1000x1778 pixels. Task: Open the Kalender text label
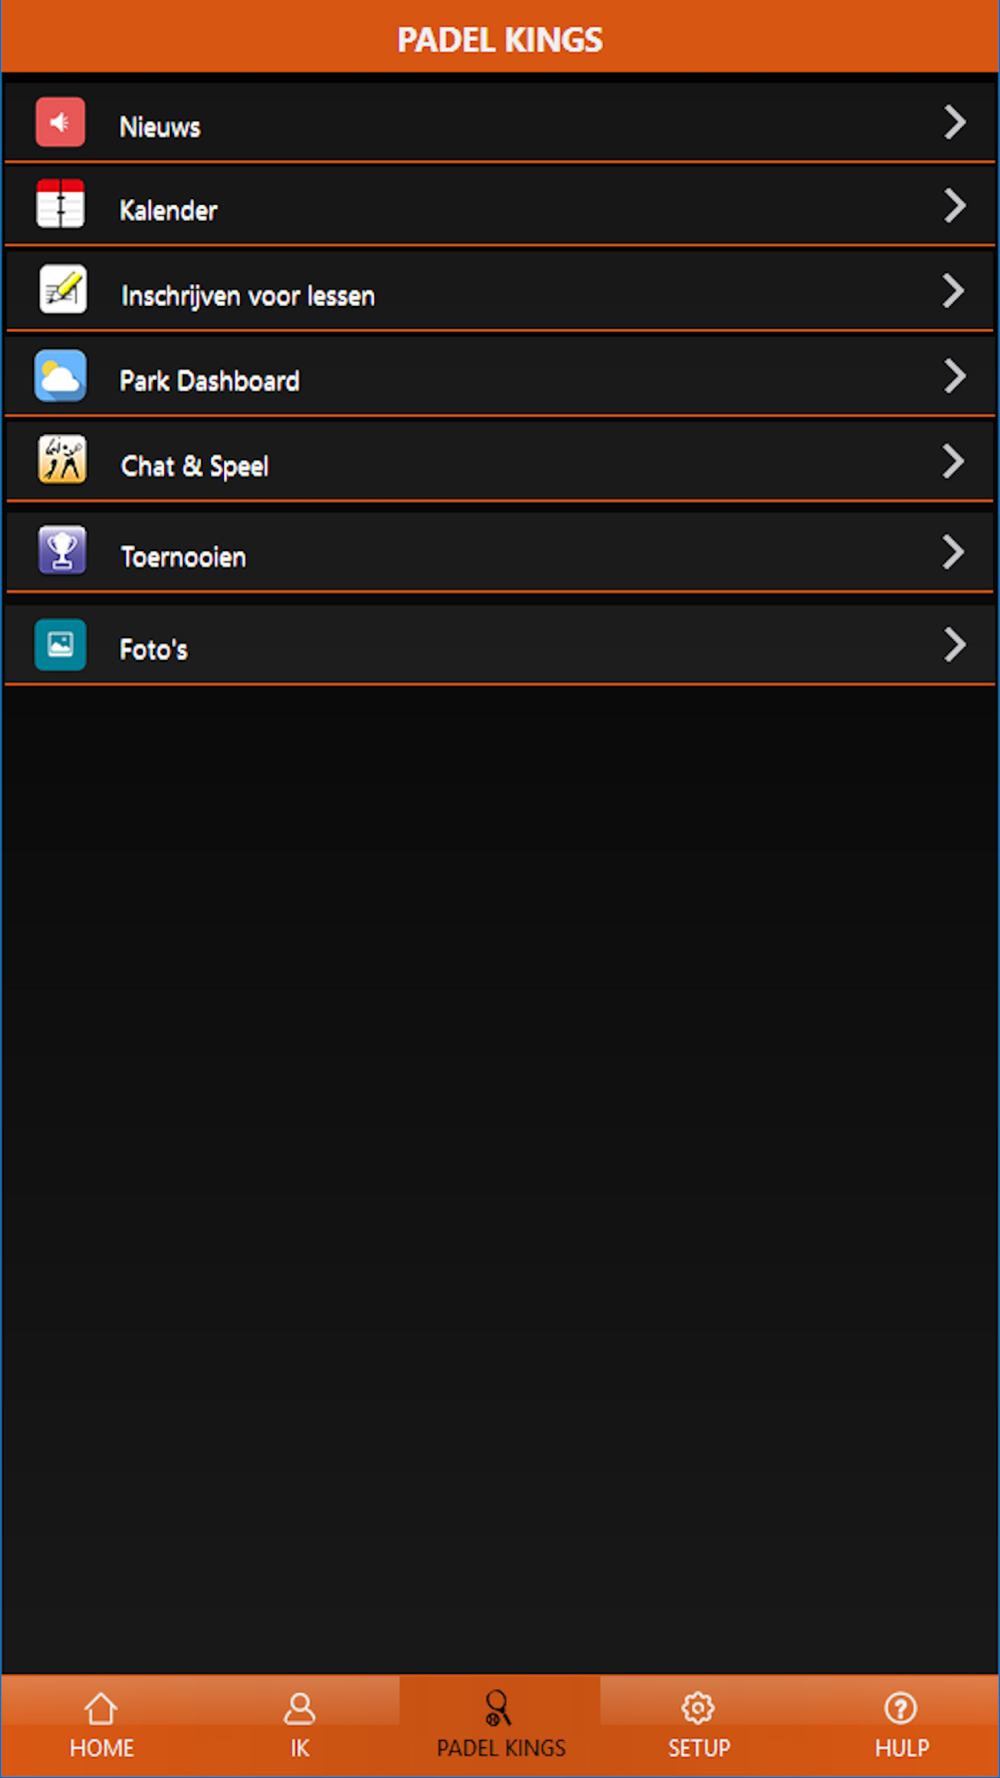pyautogui.click(x=168, y=210)
